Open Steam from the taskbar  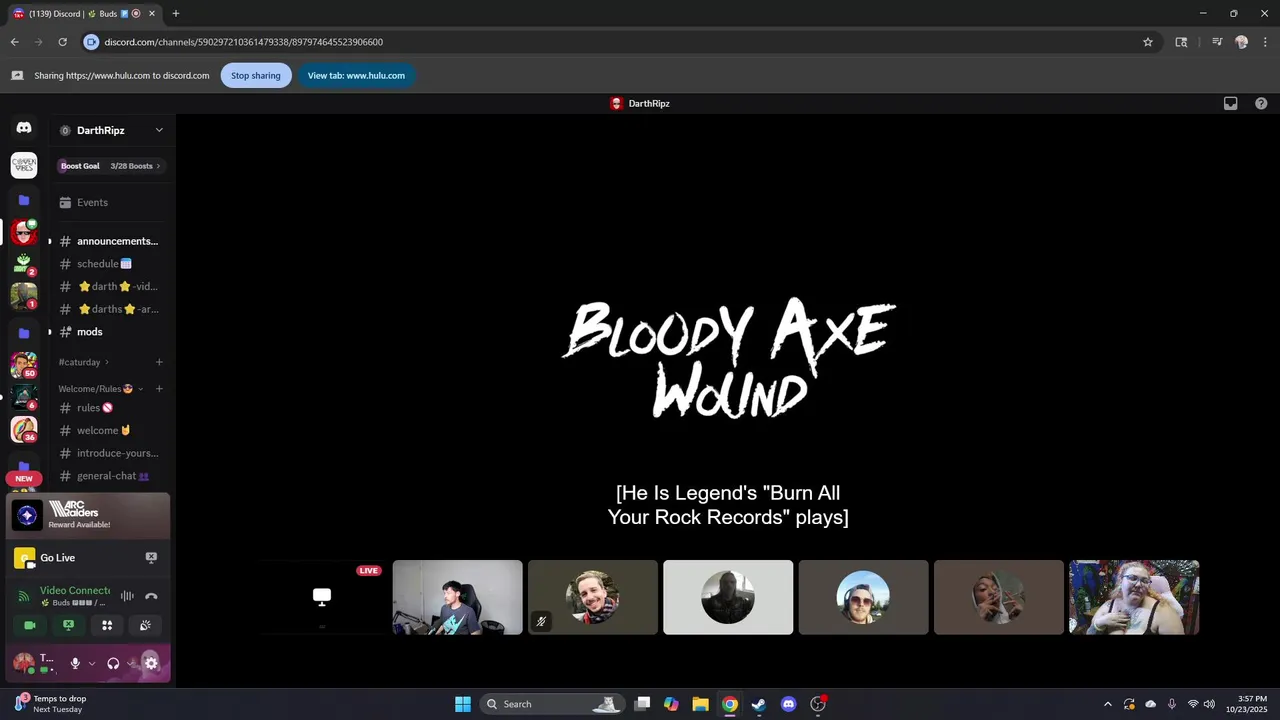point(759,704)
